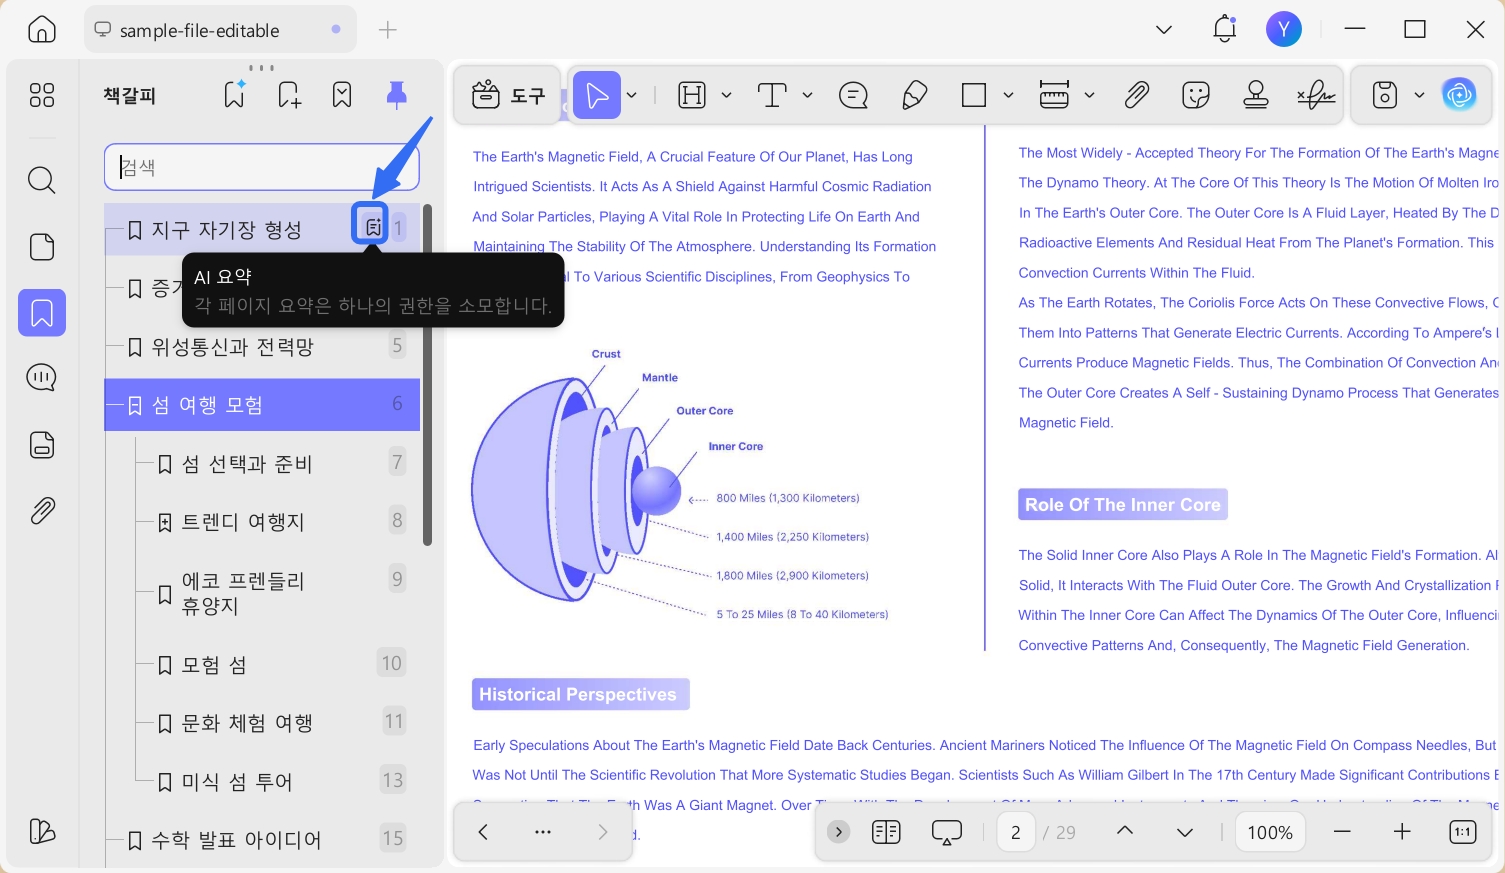Viewport: 1505px width, 873px height.
Task: Select the measure ruler tool
Action: [1054, 95]
